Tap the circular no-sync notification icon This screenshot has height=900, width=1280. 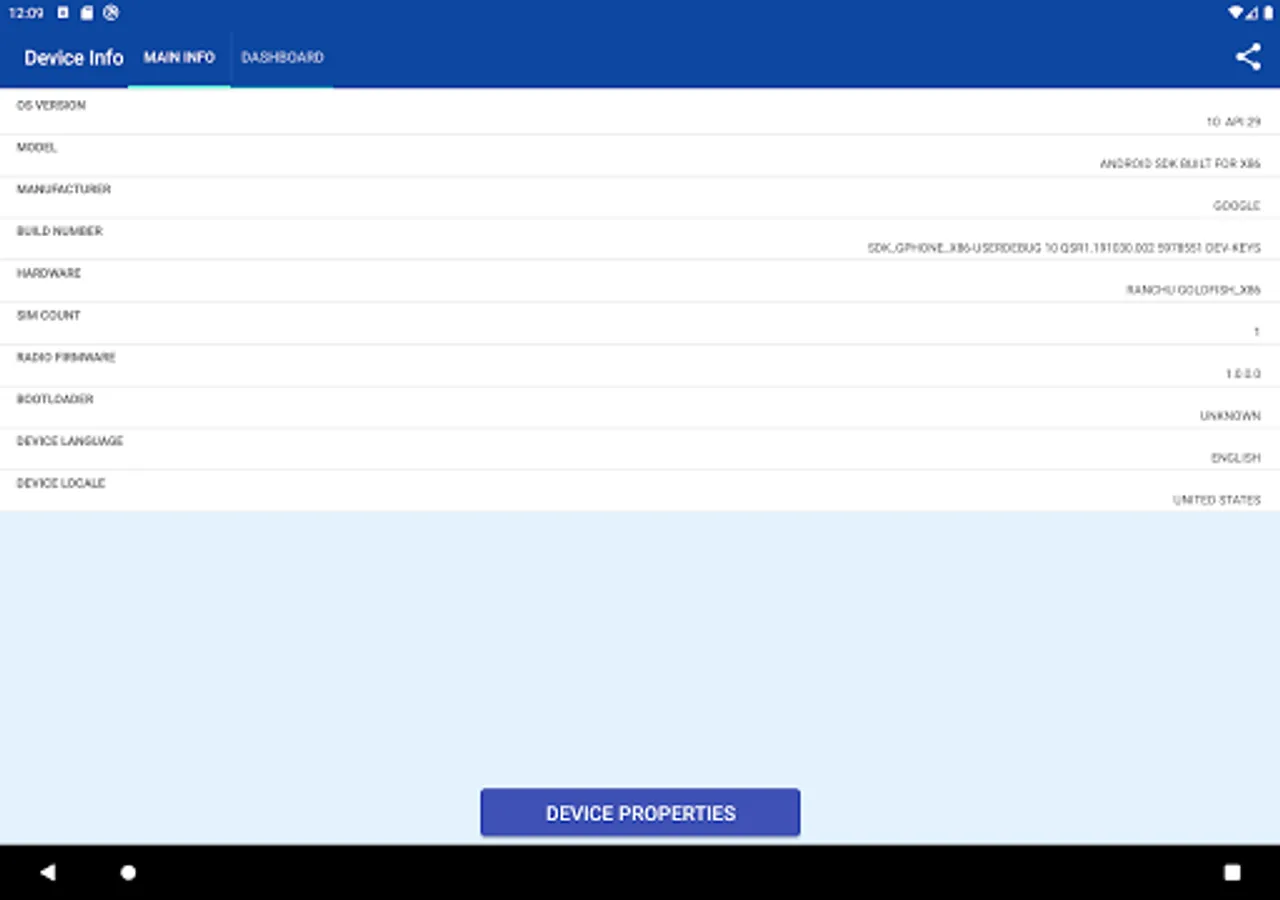(x=111, y=13)
